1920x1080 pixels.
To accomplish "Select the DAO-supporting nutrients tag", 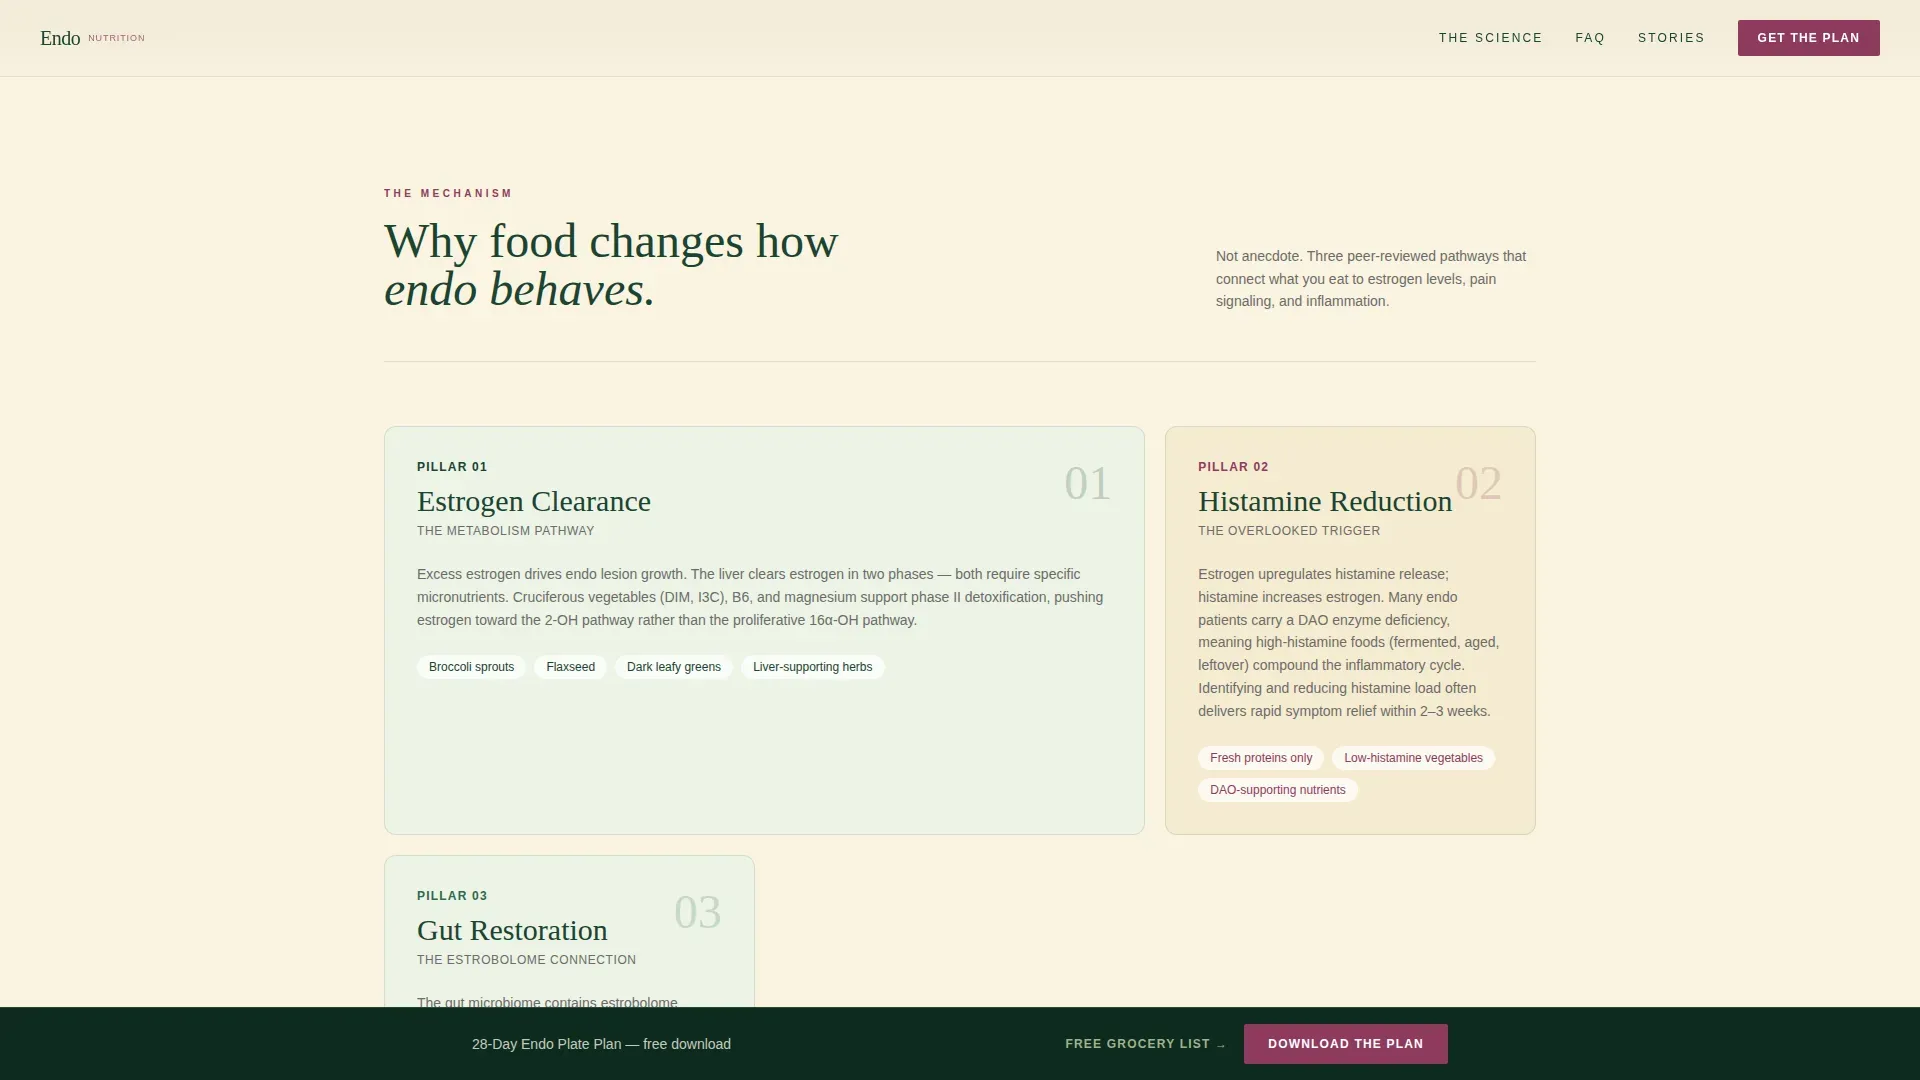I will click(x=1277, y=790).
